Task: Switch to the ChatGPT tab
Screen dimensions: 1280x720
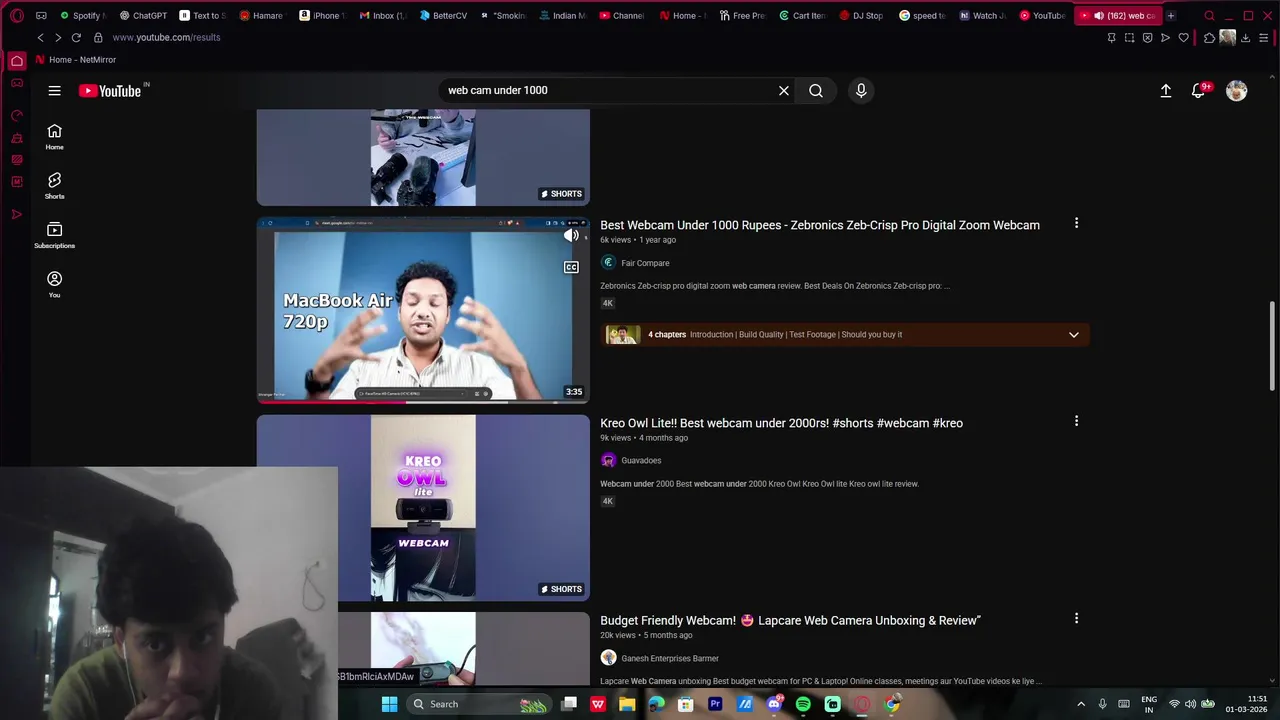Action: tap(142, 16)
